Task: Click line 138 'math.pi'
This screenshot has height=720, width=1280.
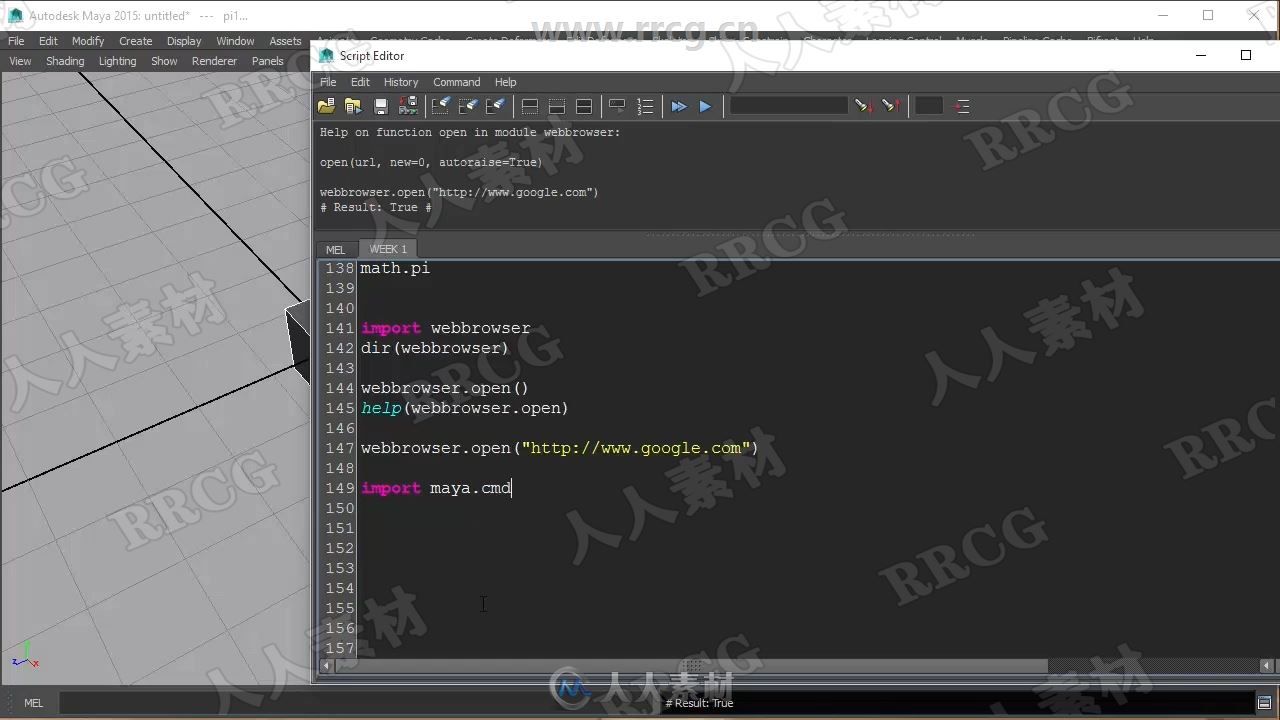Action: [x=395, y=268]
